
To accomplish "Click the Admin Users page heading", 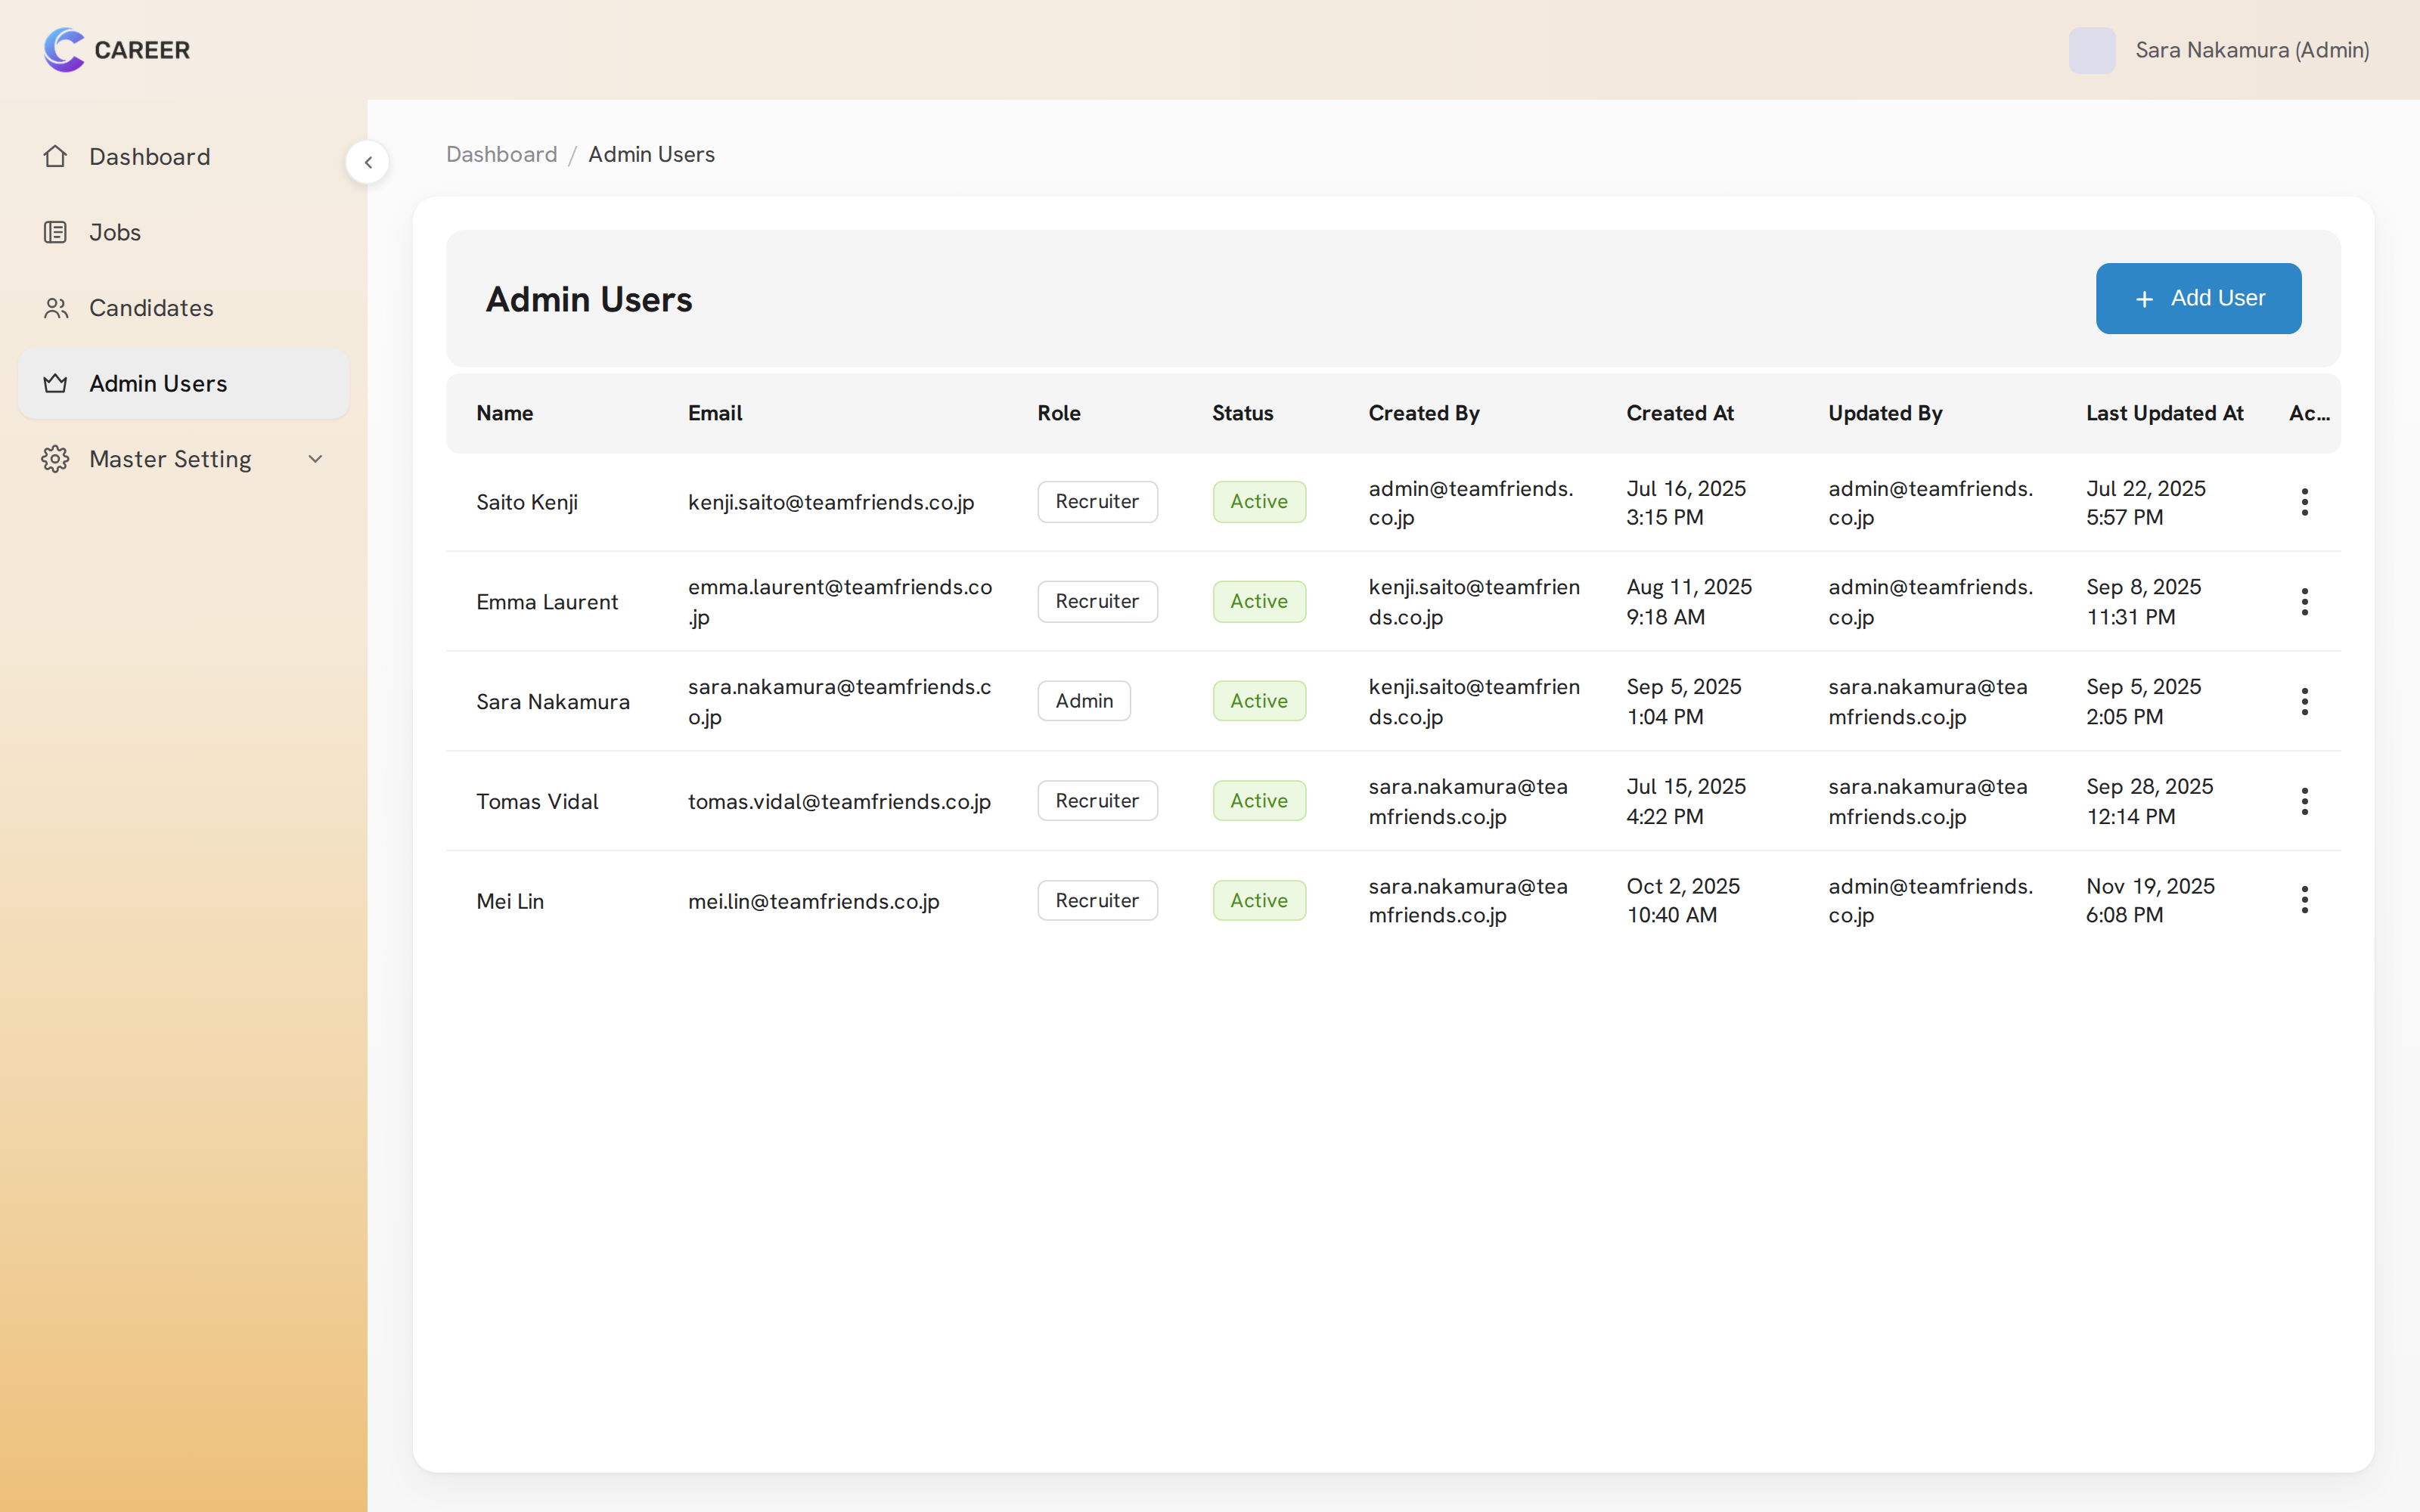I will point(589,299).
